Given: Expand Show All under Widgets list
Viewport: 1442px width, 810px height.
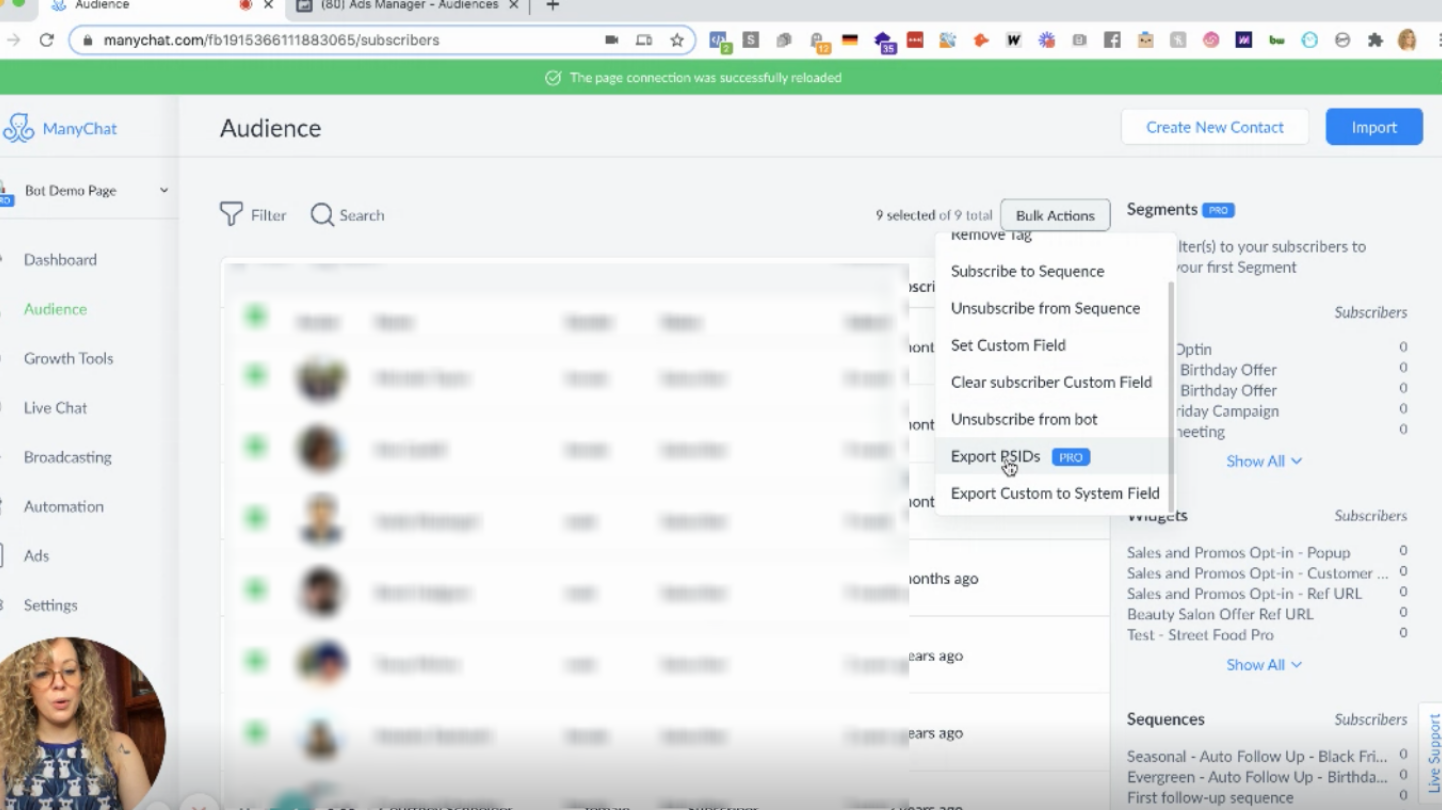Looking at the screenshot, I should coord(1264,665).
